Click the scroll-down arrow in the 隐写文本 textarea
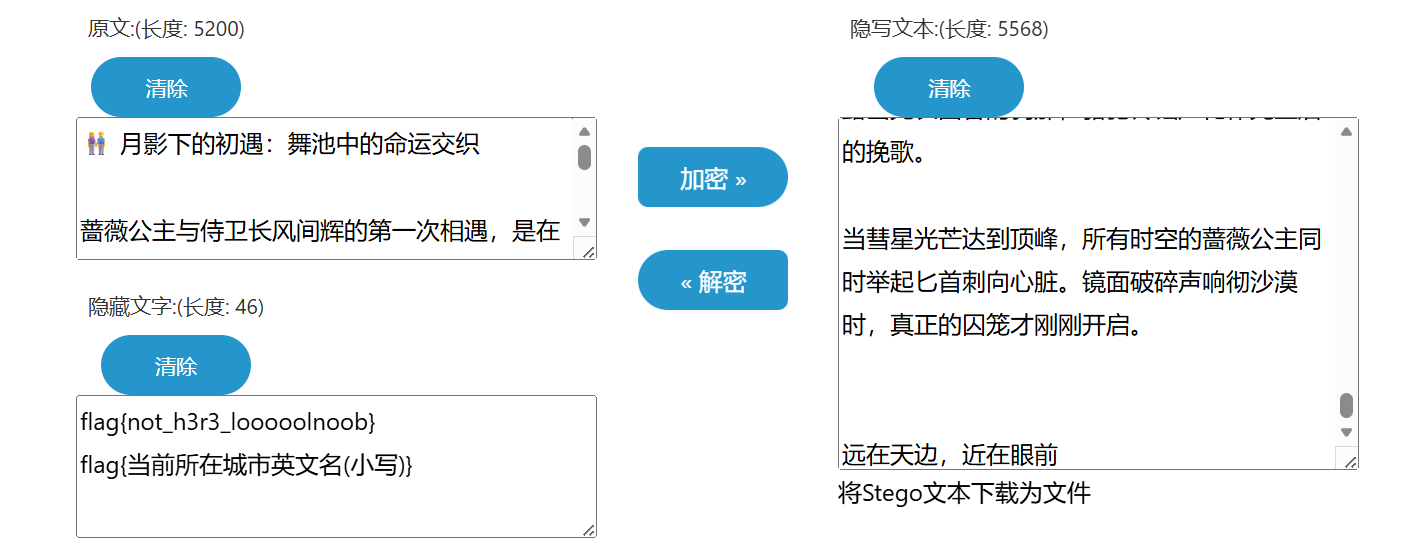1425x547 pixels. tap(1346, 432)
